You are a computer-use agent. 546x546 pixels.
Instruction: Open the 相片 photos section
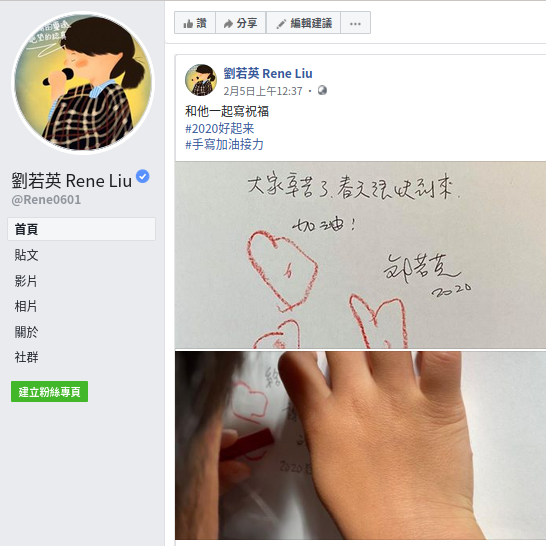pyautogui.click(x=26, y=306)
